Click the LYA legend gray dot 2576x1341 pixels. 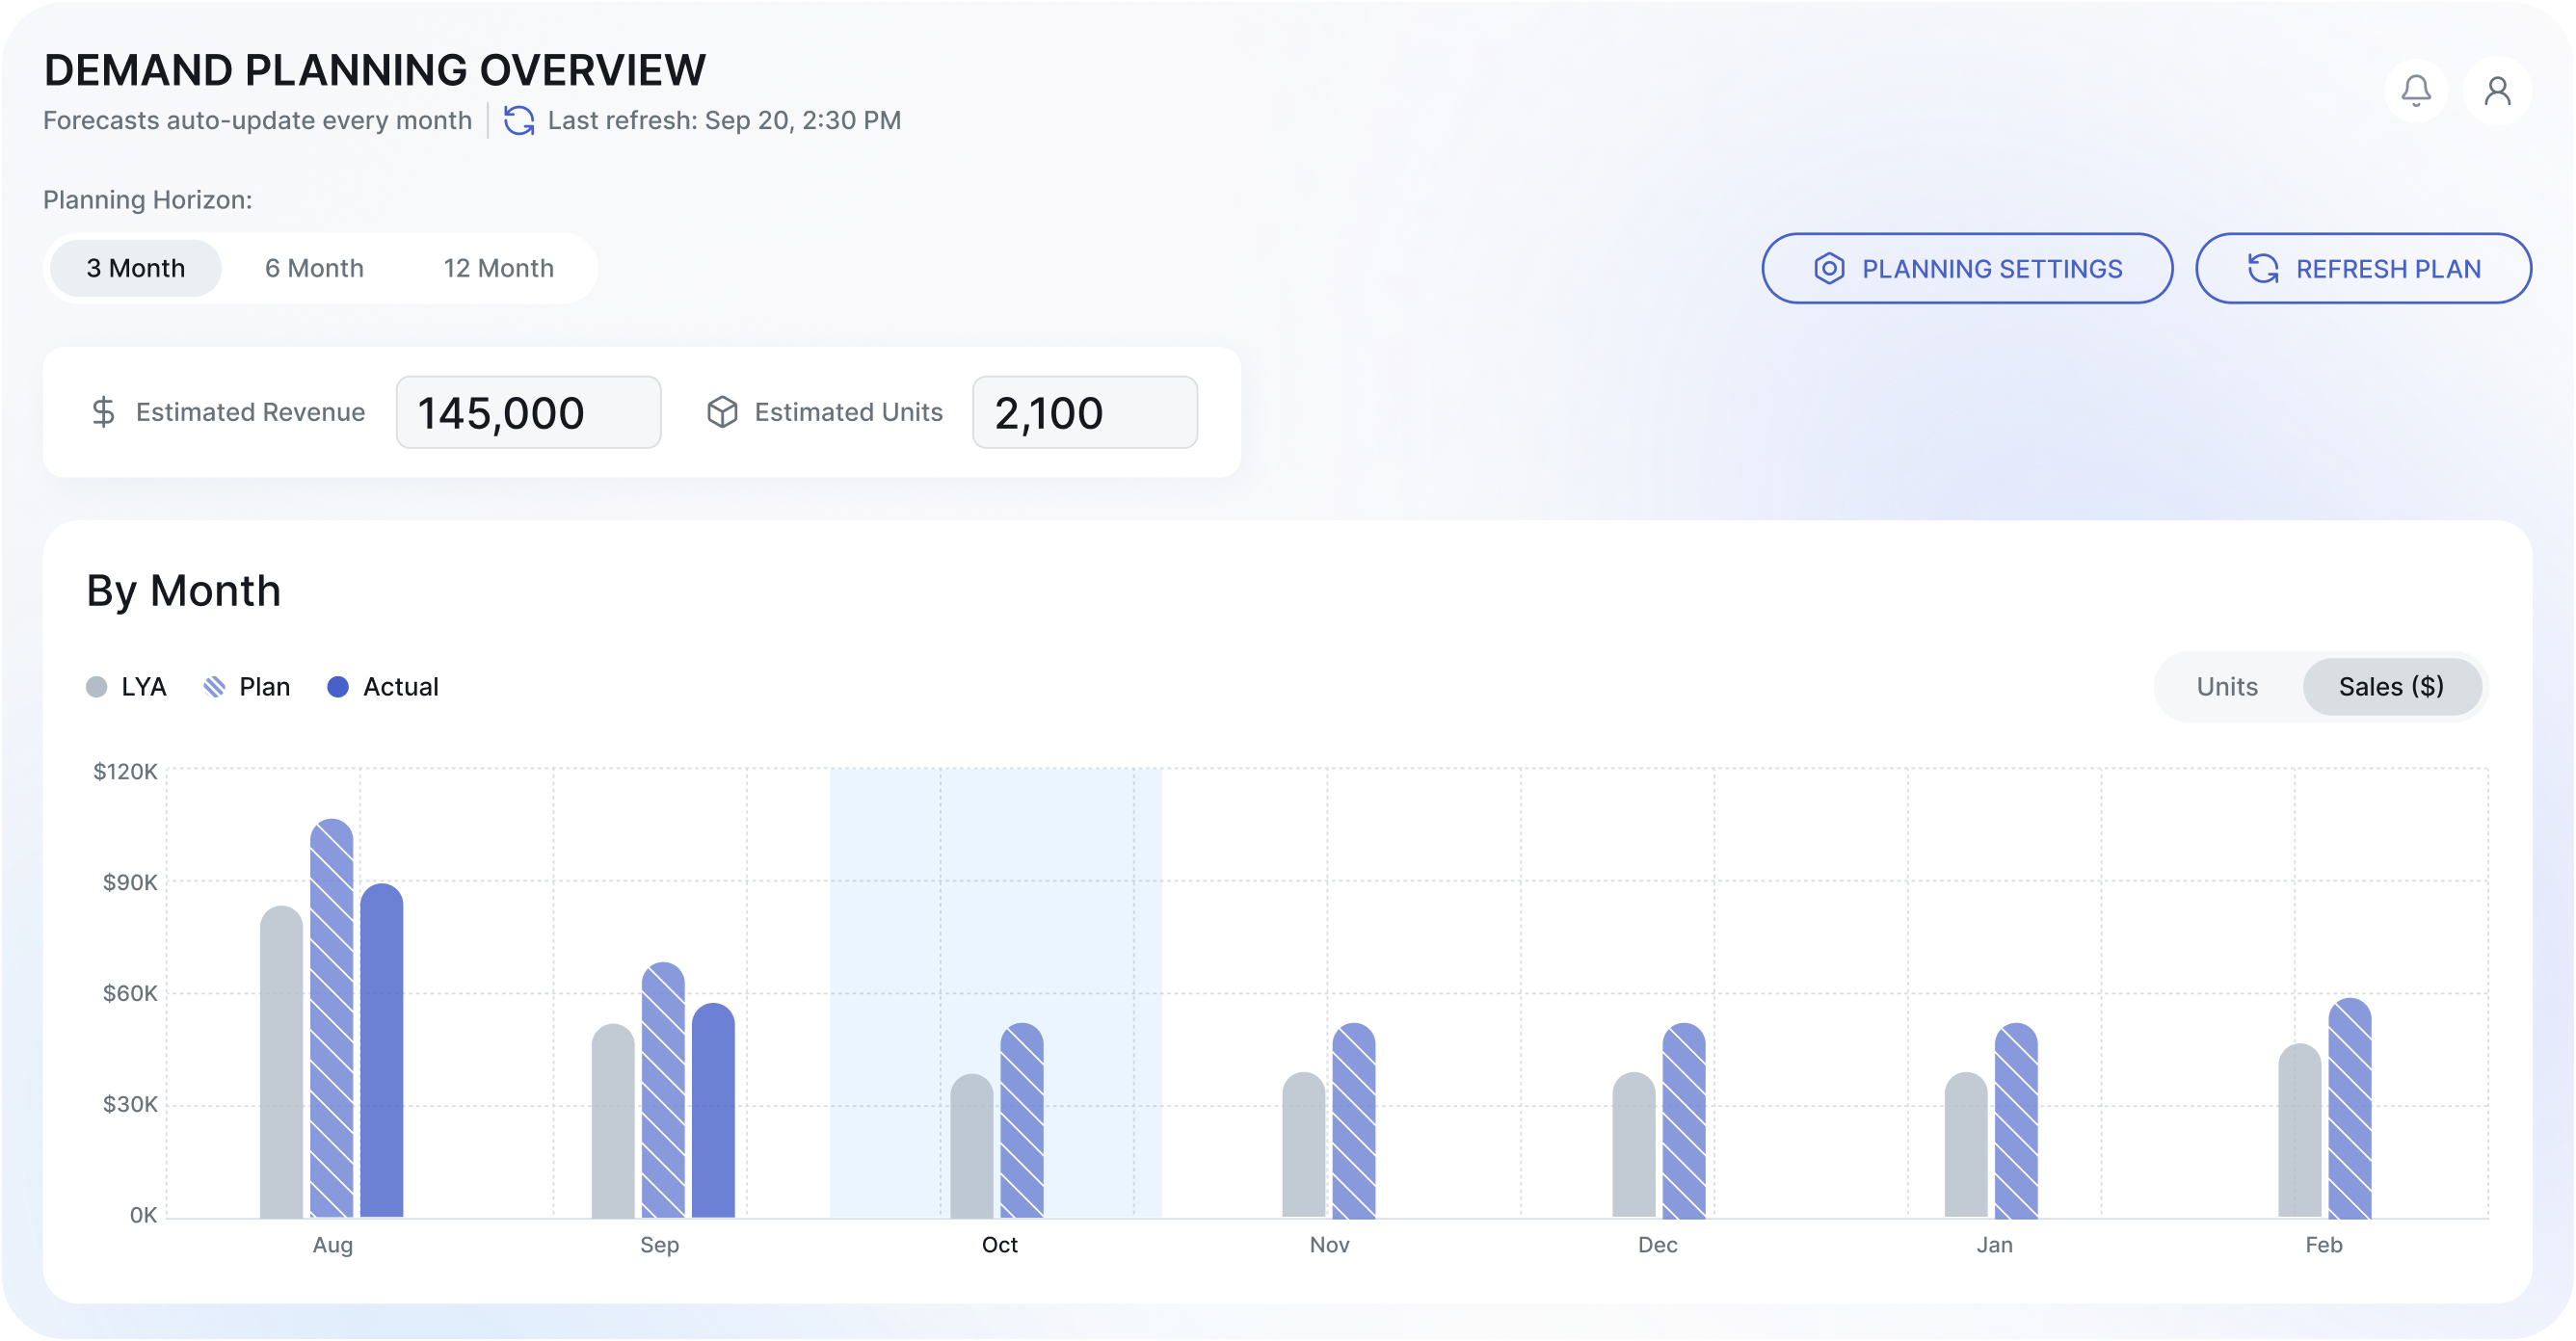click(x=97, y=687)
